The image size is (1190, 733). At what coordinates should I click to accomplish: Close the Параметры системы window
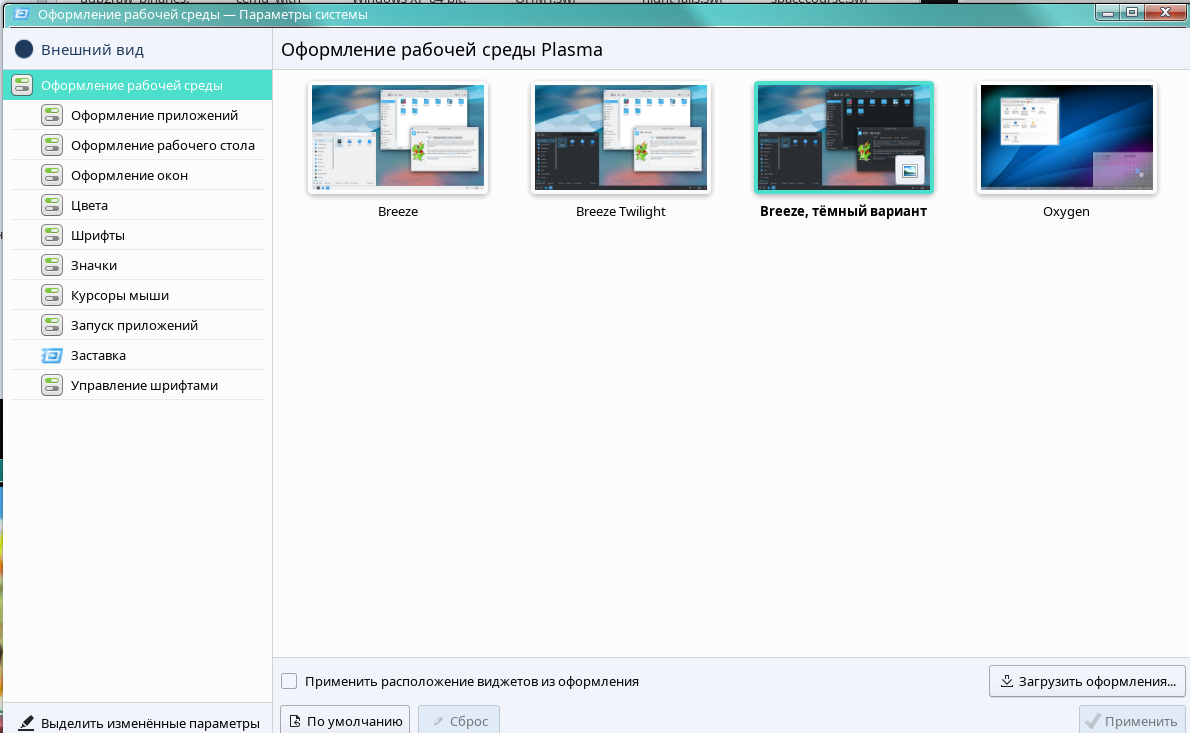point(1166,12)
